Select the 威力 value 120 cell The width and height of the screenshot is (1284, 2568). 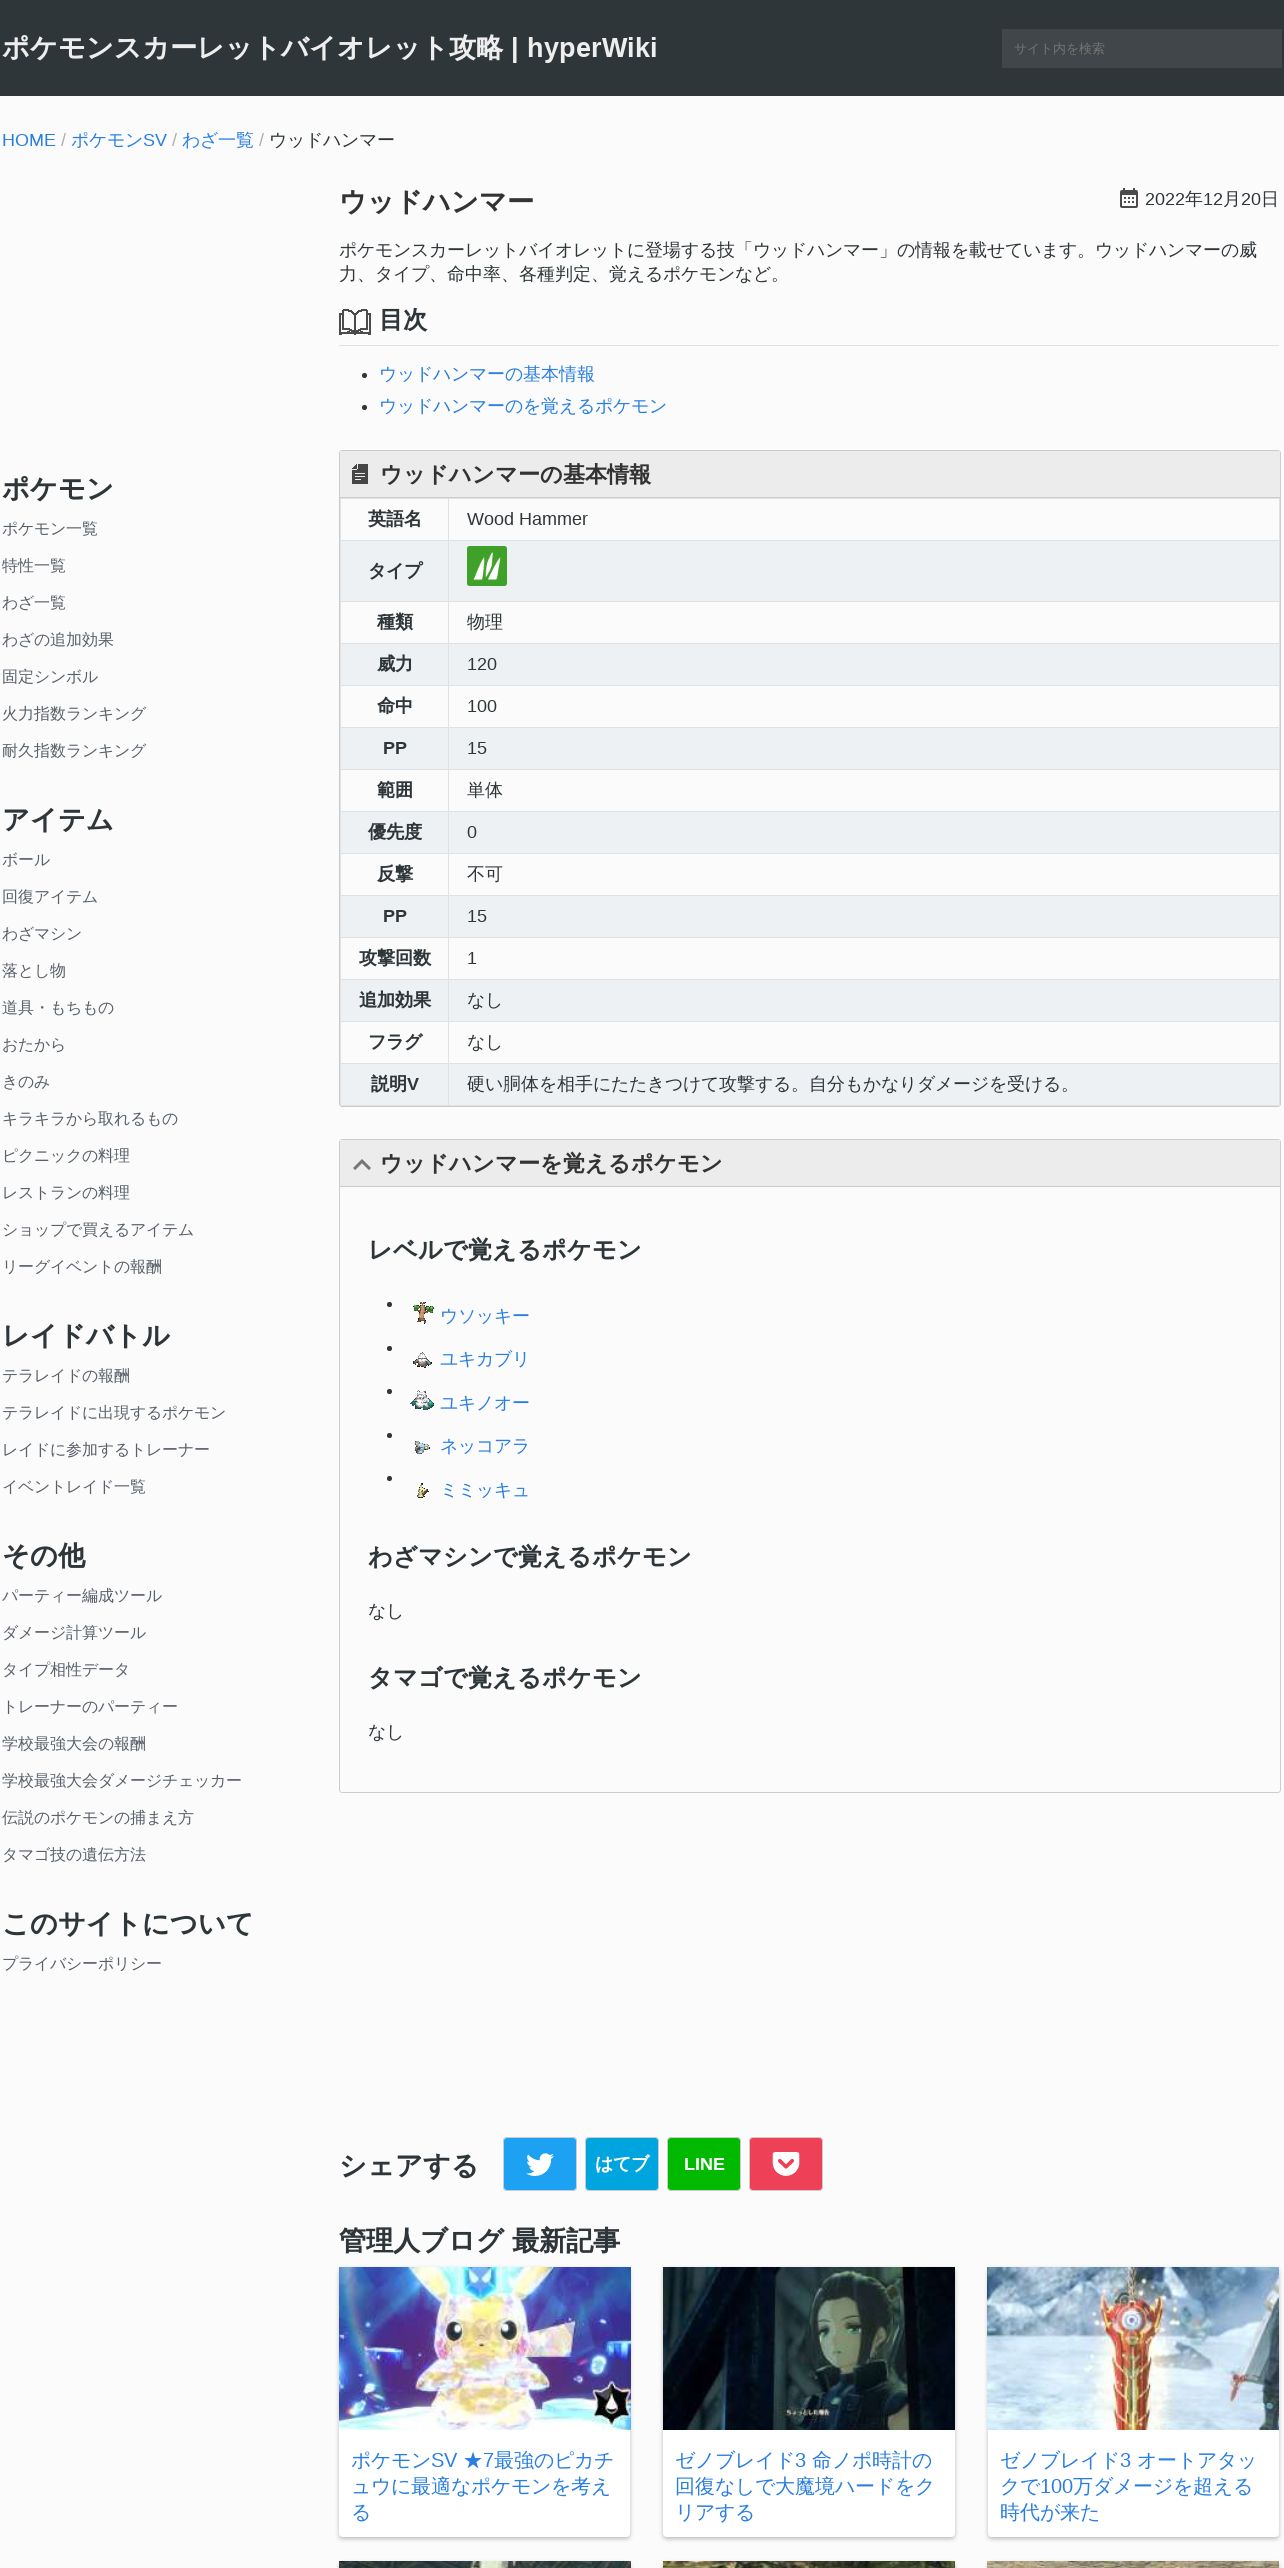(864, 664)
